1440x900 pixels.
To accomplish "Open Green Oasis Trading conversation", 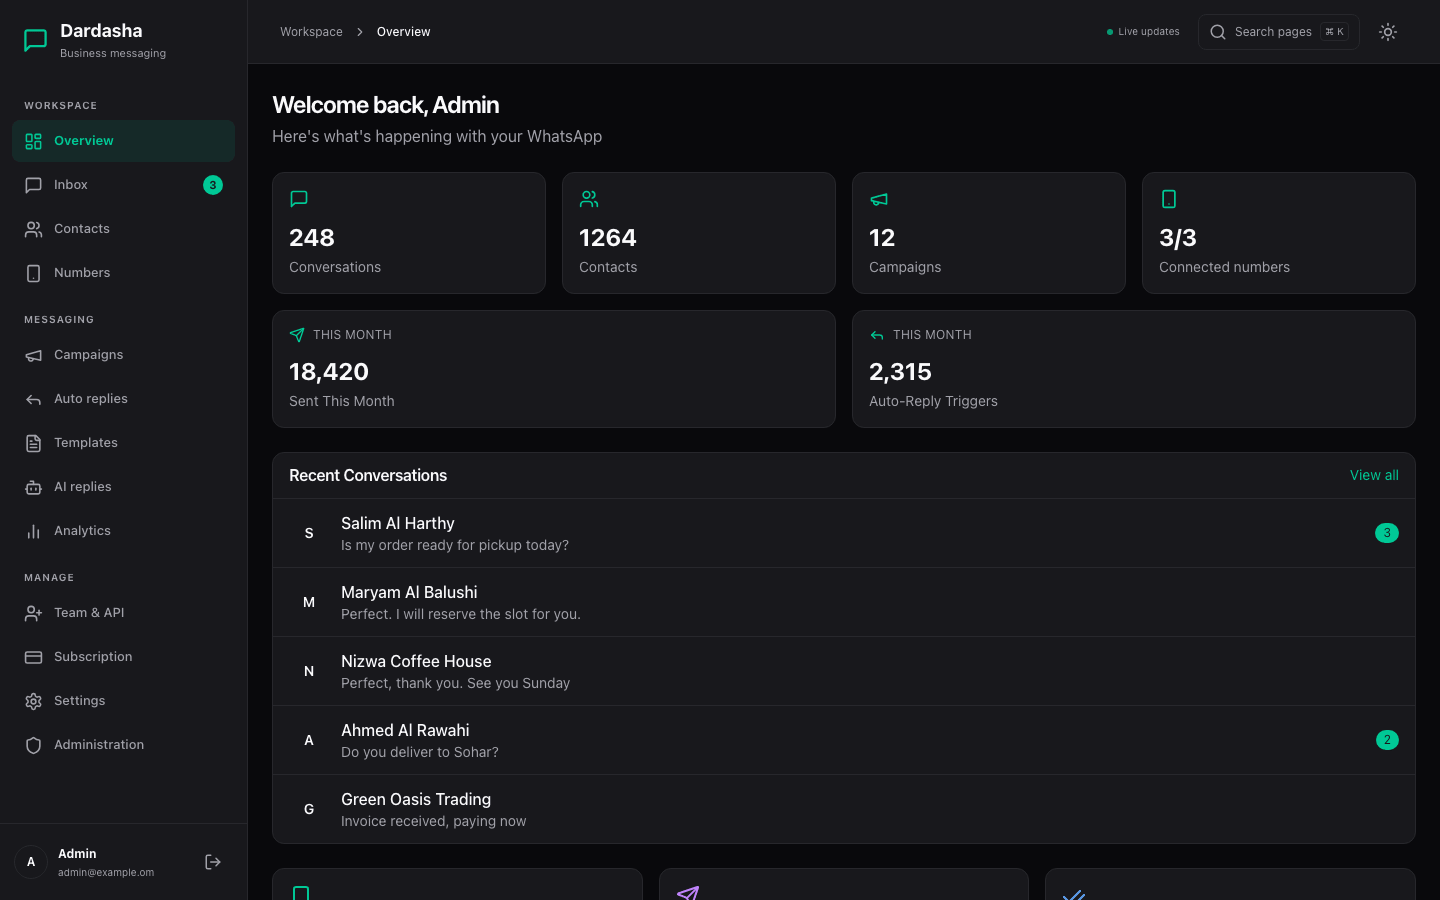I will coord(844,809).
